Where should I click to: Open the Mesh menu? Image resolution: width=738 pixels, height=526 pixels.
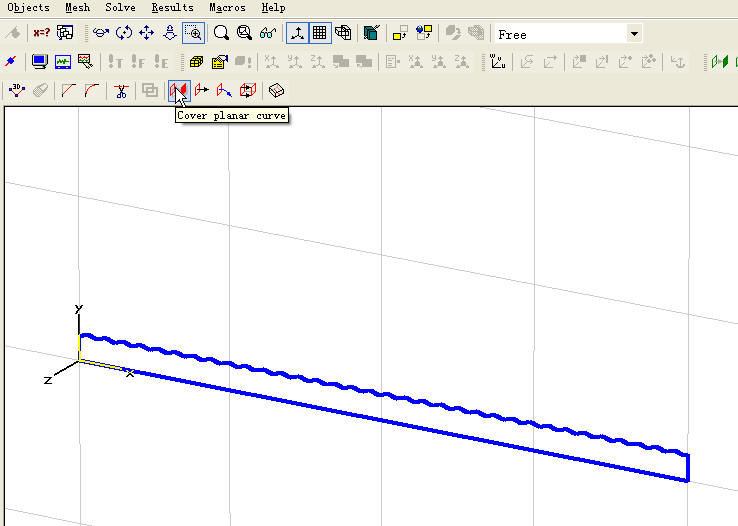click(77, 7)
